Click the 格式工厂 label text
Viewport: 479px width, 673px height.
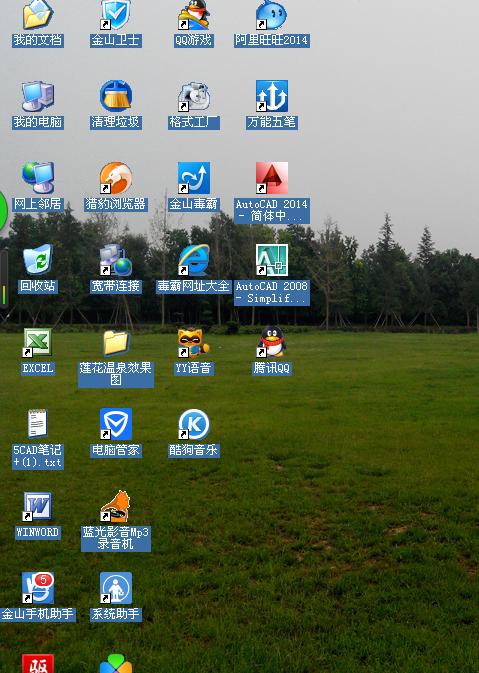pos(194,122)
